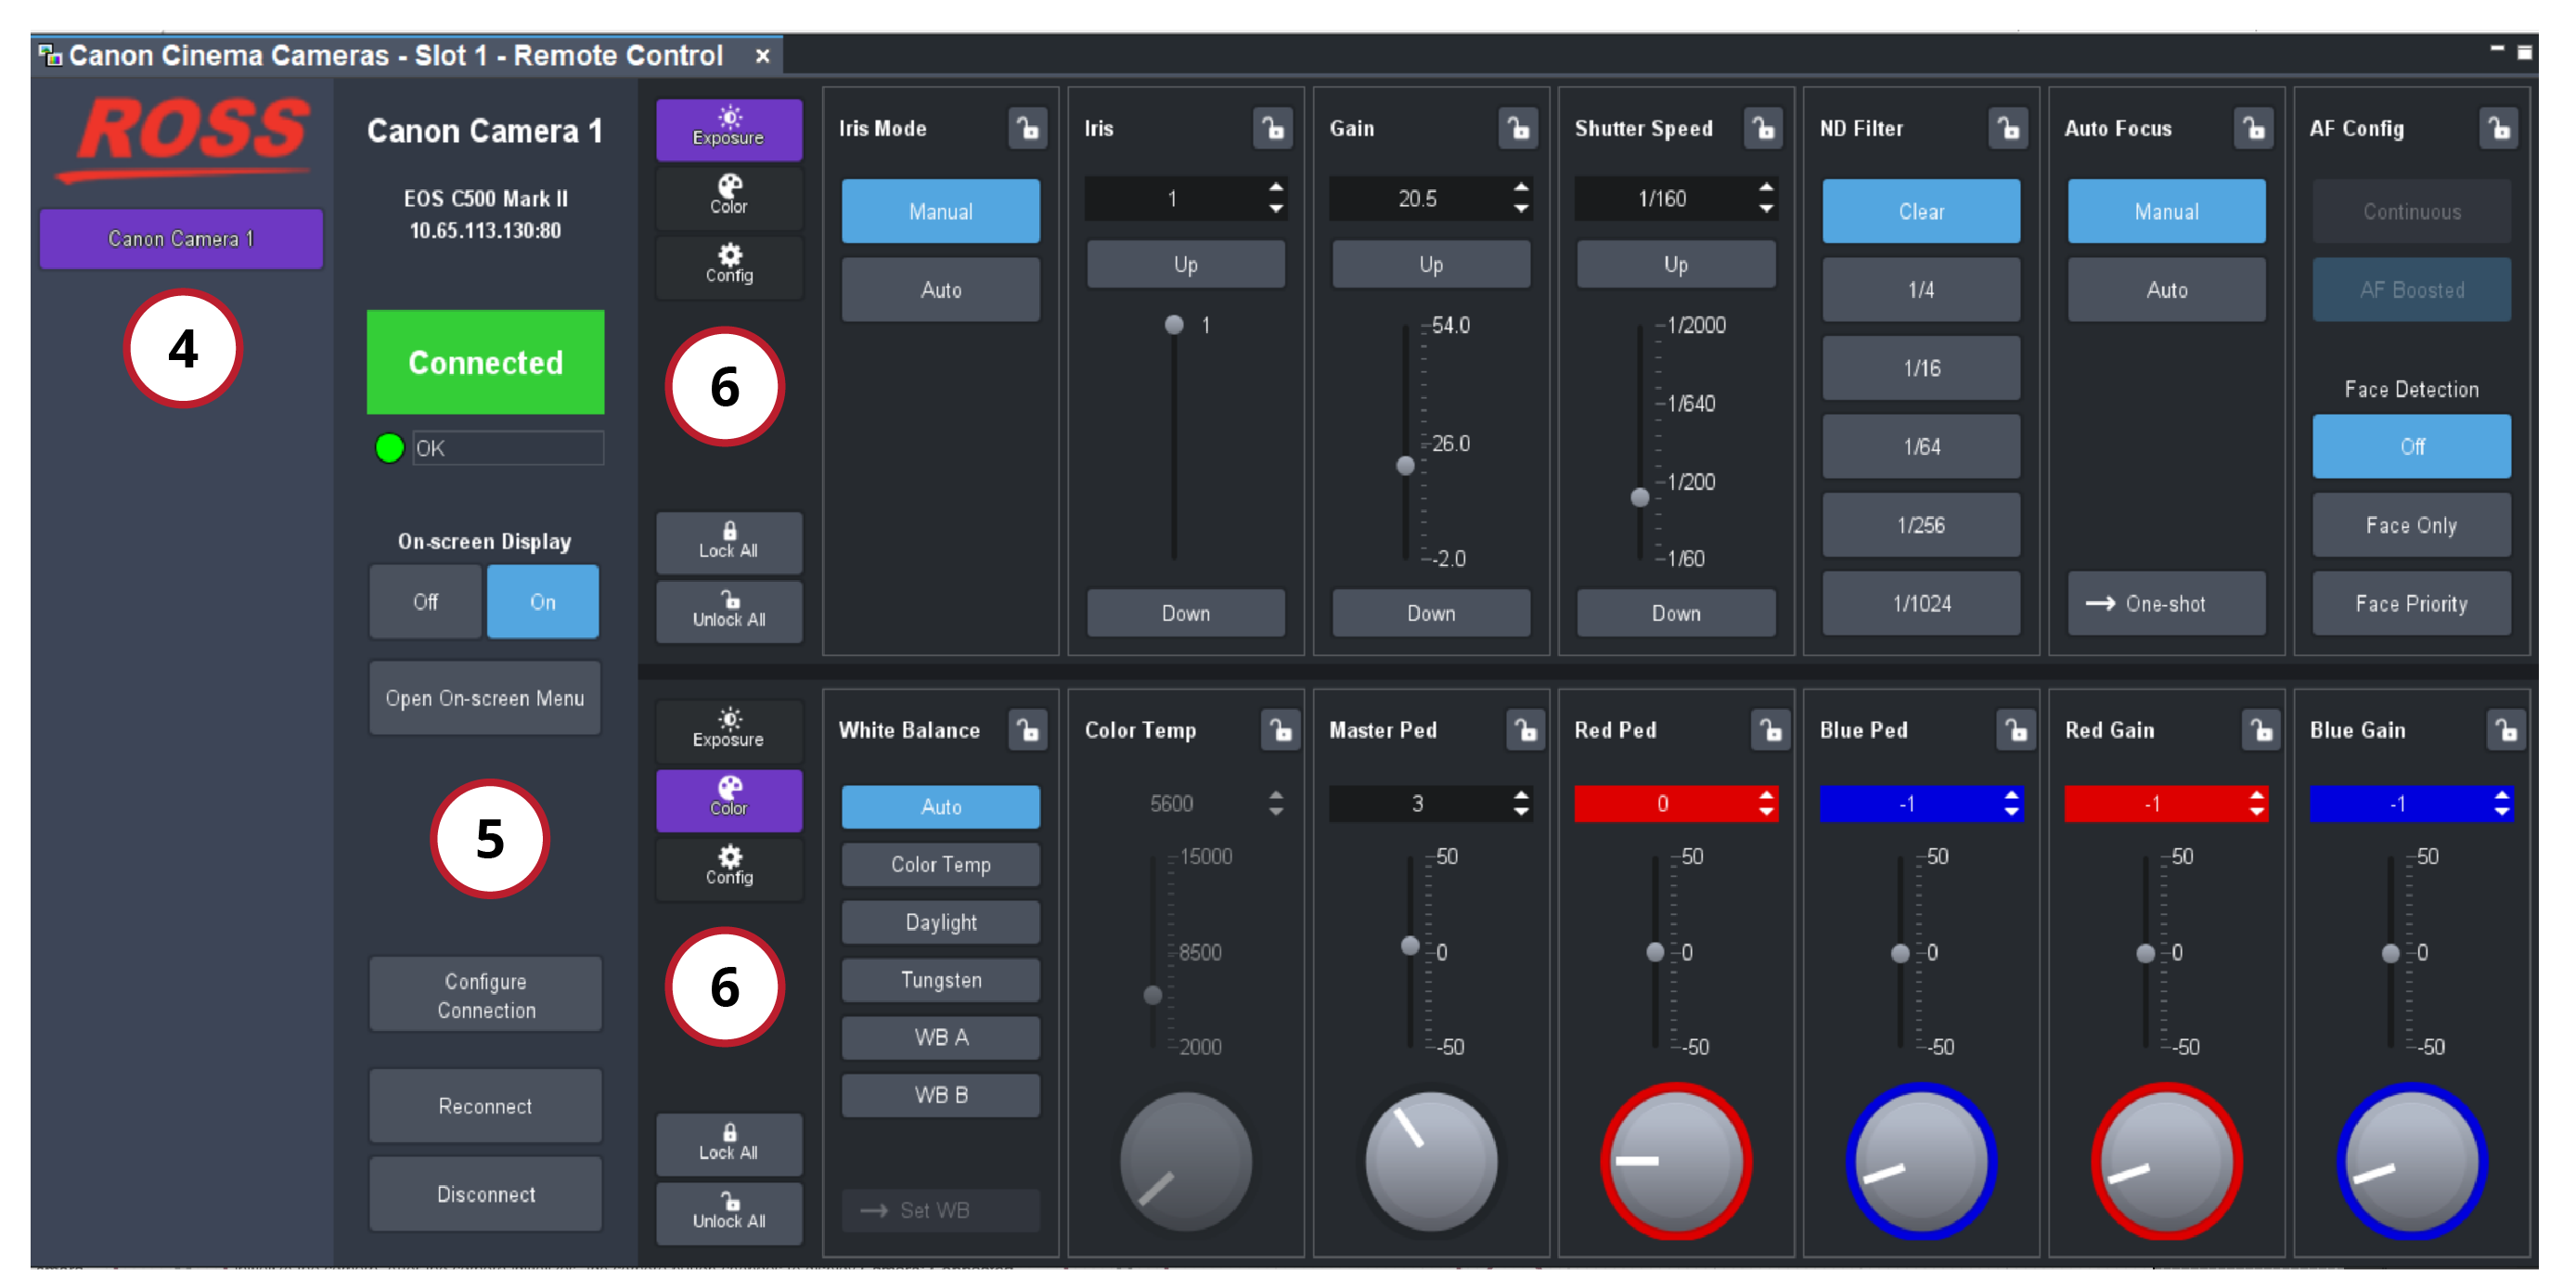Click the Master Ped lock icon
The image size is (2576, 1288).
coord(1525,731)
